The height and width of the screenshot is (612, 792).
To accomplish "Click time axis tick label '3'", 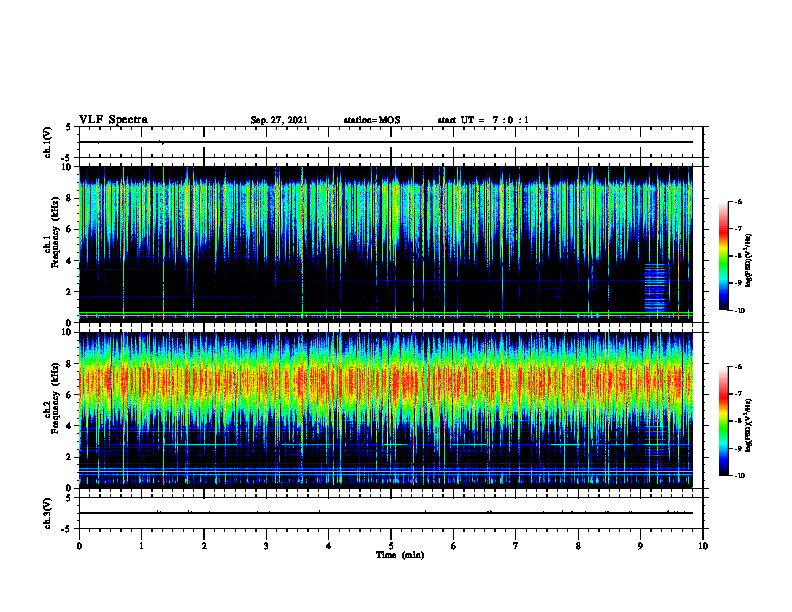I will click(x=266, y=546).
